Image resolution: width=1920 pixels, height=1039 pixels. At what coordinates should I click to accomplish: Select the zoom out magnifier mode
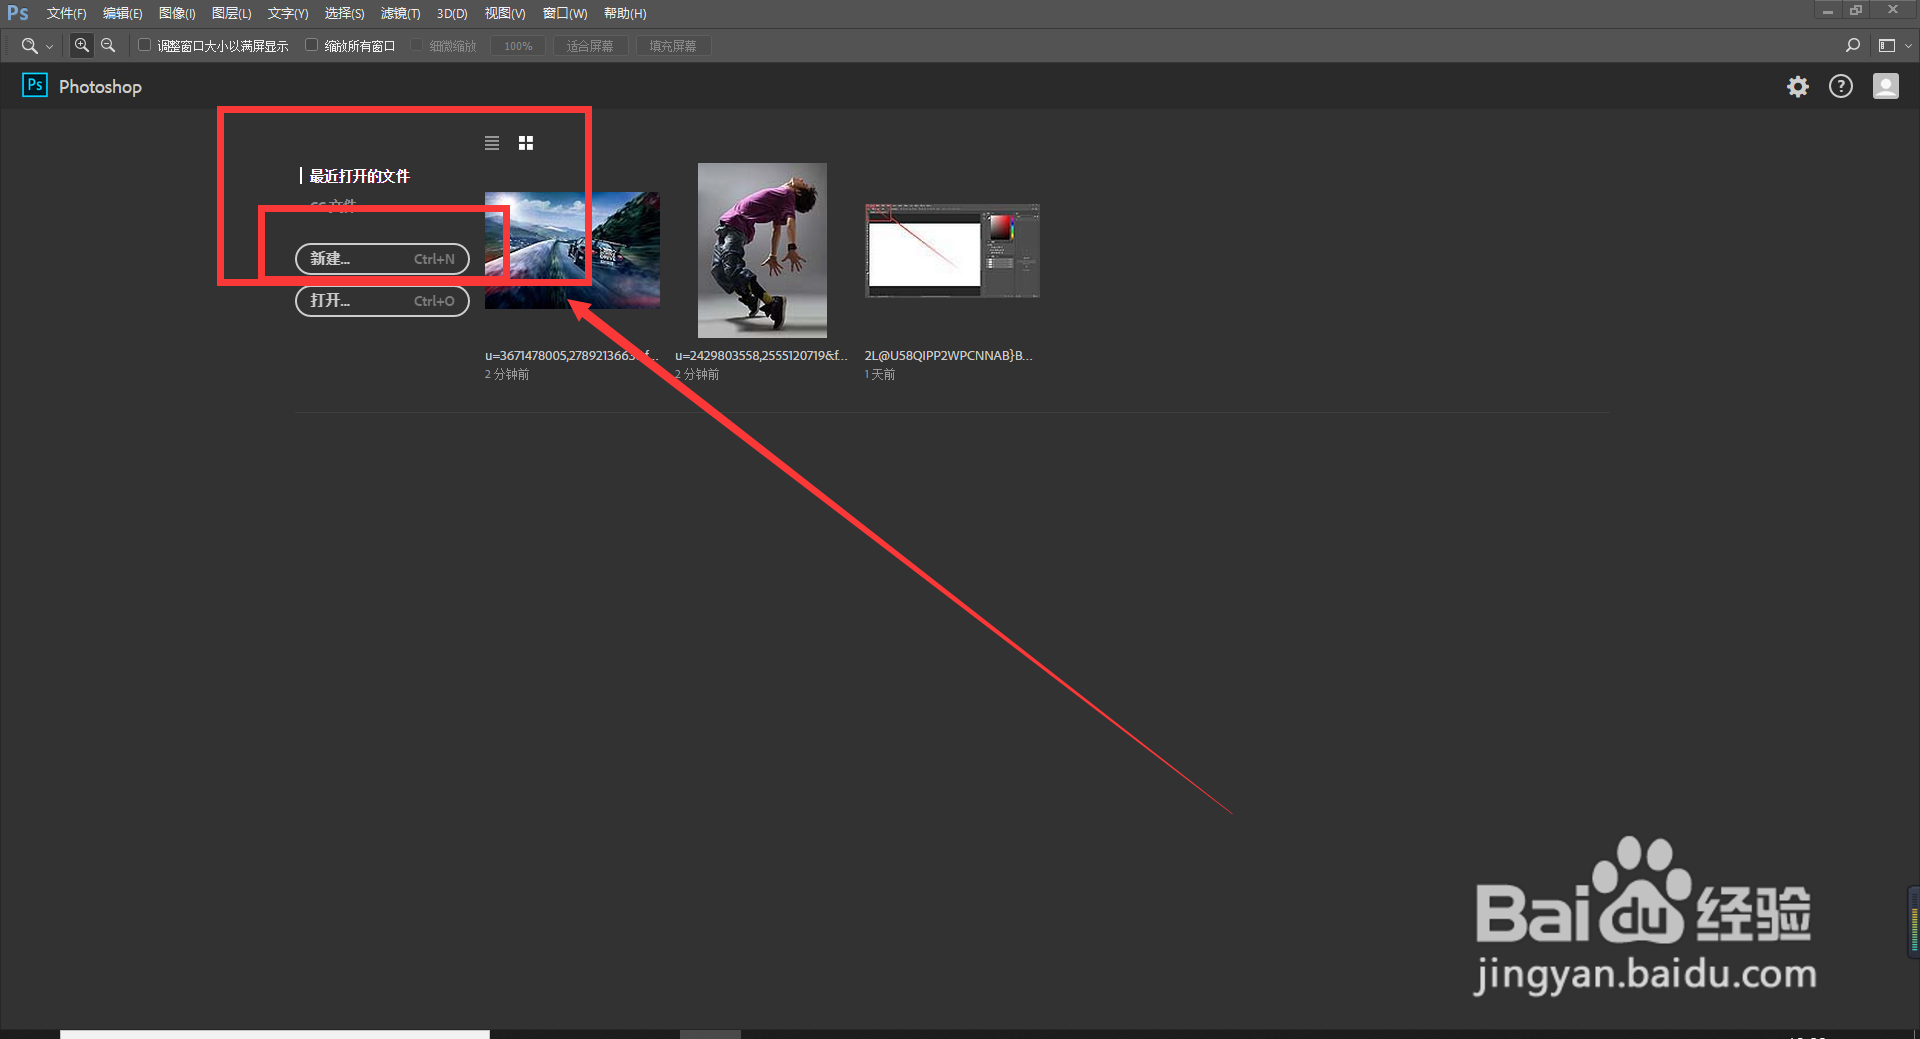point(108,46)
